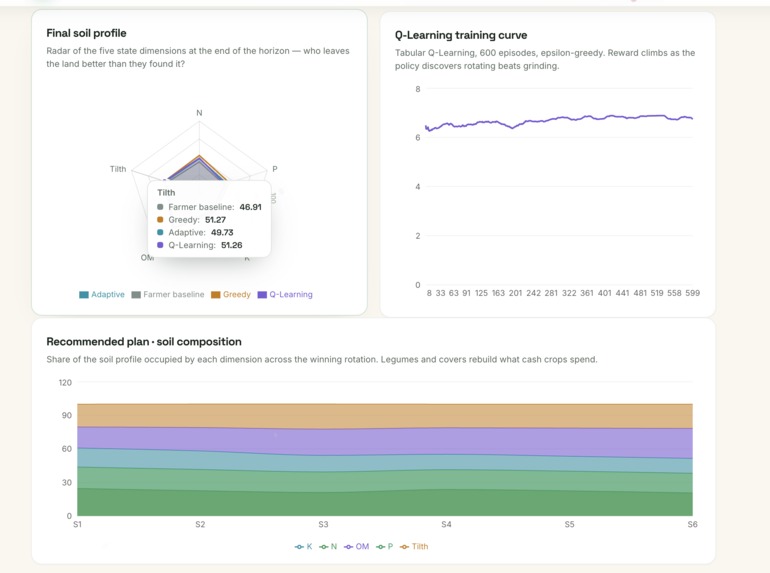Click the N axis label on radar
This screenshot has width=770, height=573.
[199, 113]
